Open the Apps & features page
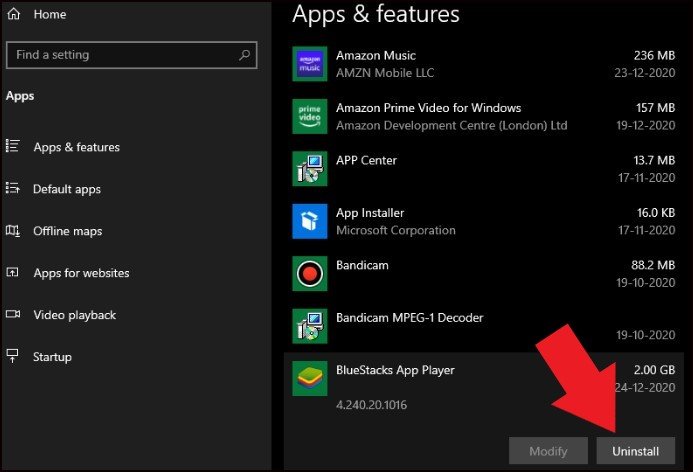 coord(76,147)
